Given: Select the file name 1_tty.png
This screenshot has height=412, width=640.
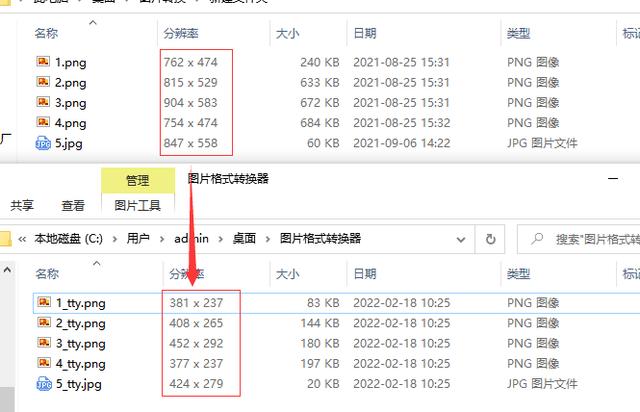Looking at the screenshot, I should tap(81, 303).
